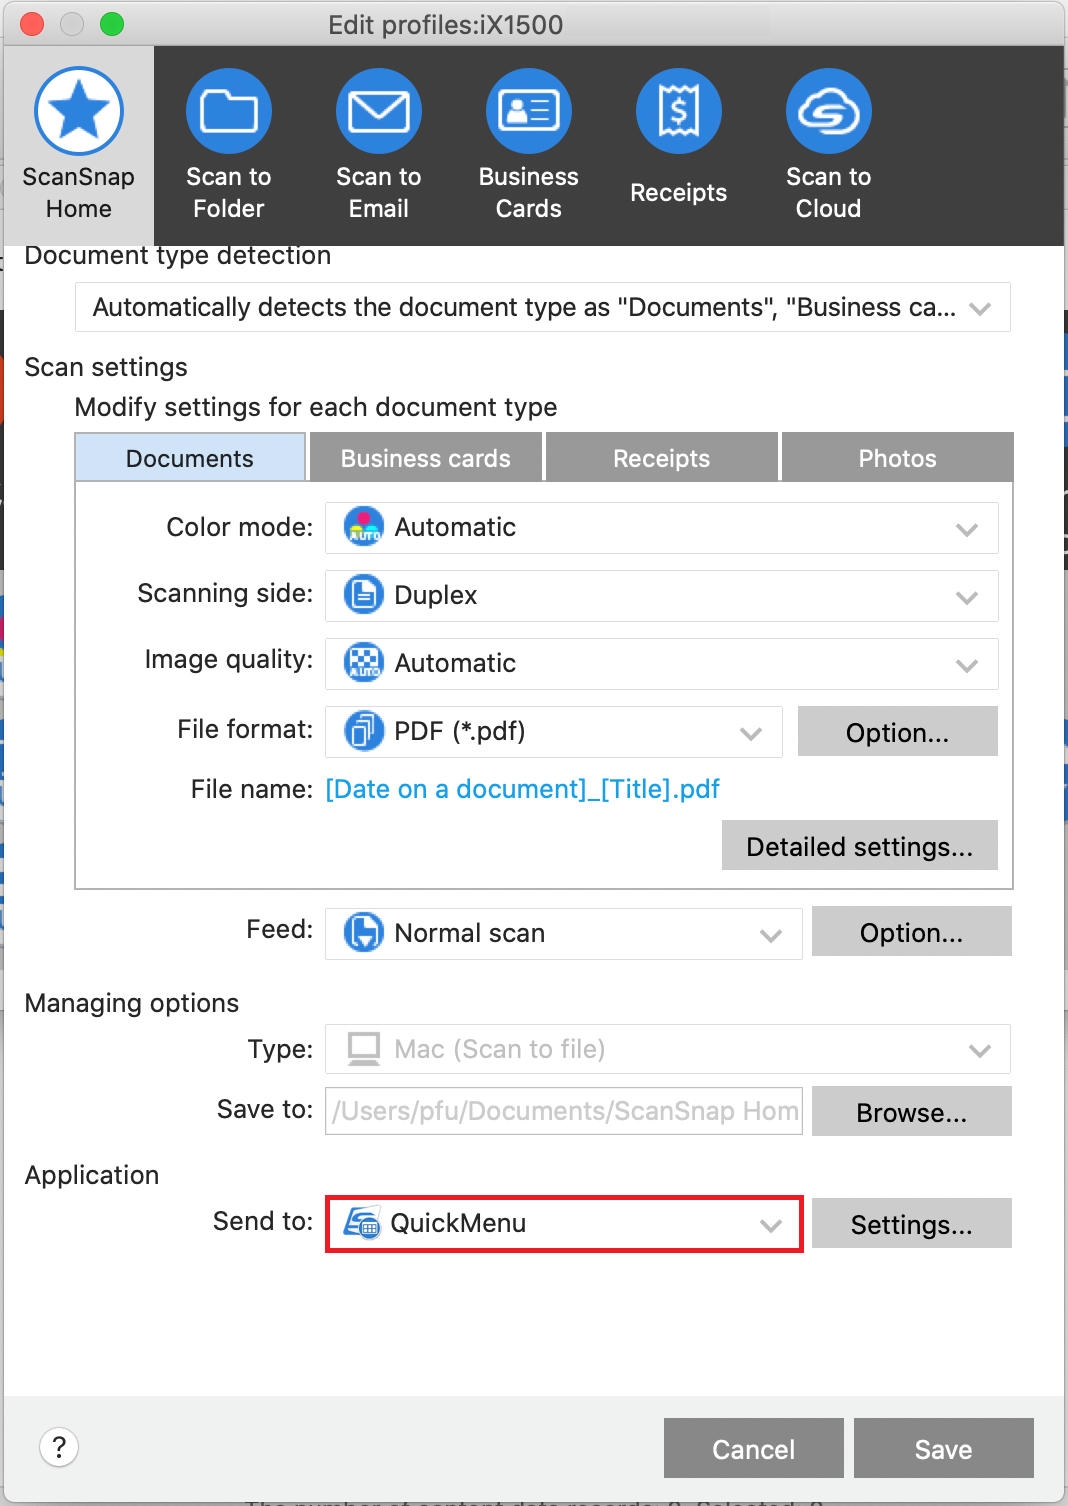Select the Scan to Email envelope icon

point(379,111)
